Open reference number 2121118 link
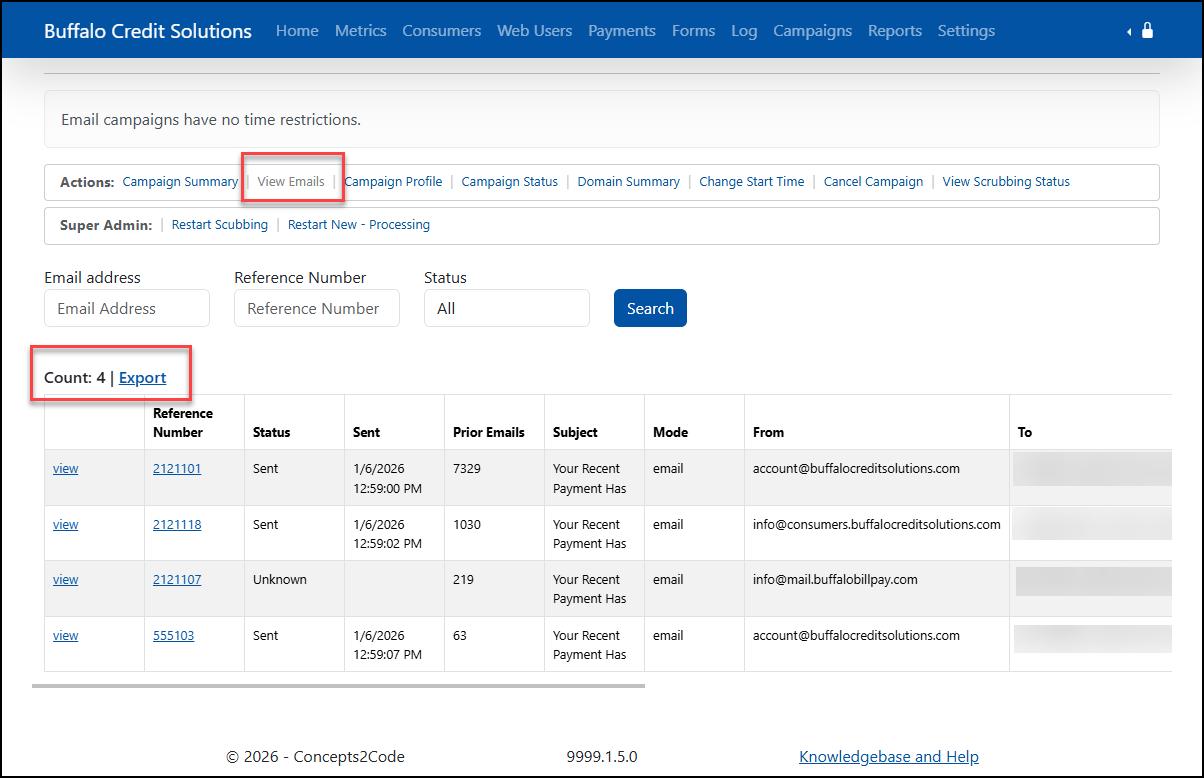The image size is (1204, 778). click(x=177, y=524)
